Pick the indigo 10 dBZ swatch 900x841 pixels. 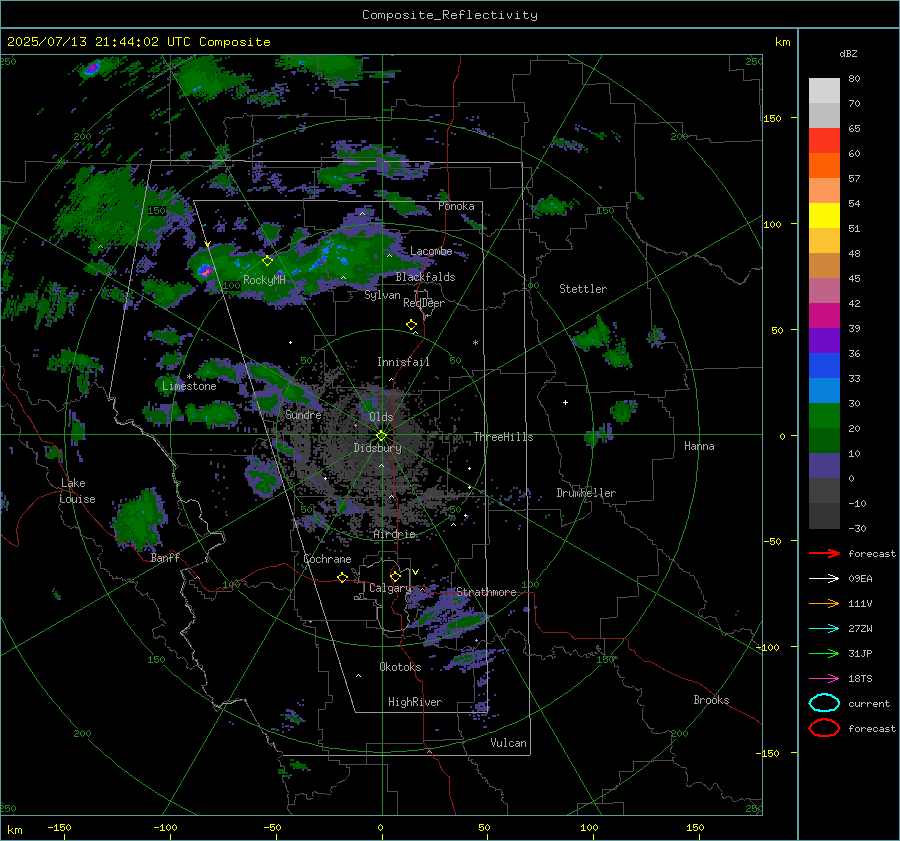pos(824,465)
